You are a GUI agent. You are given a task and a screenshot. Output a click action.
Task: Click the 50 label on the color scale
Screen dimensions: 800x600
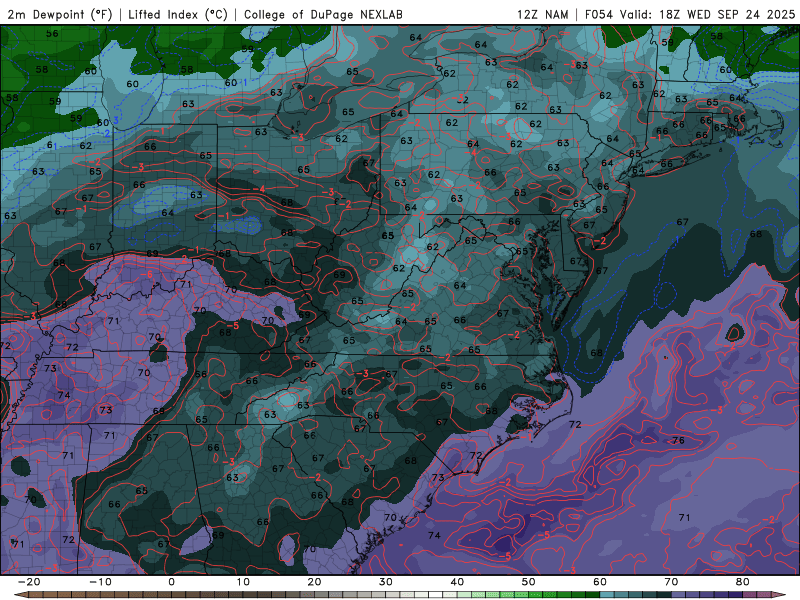529,582
